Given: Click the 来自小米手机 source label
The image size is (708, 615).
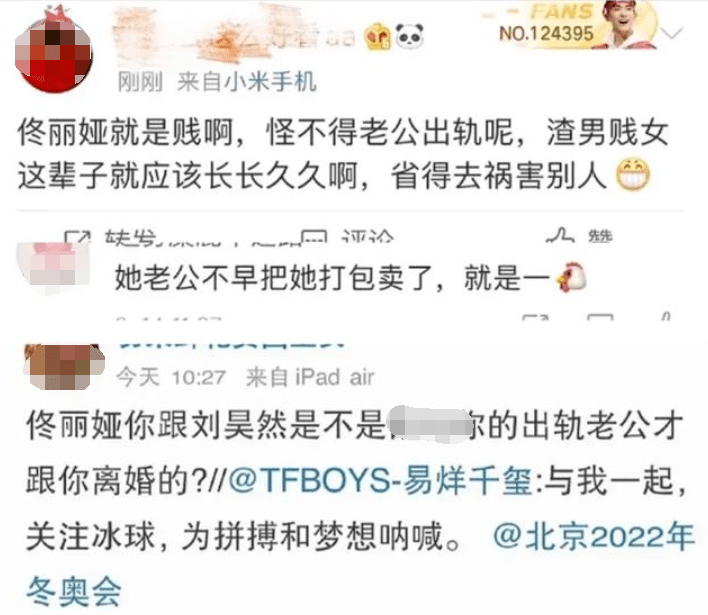Looking at the screenshot, I should (x=247, y=82).
